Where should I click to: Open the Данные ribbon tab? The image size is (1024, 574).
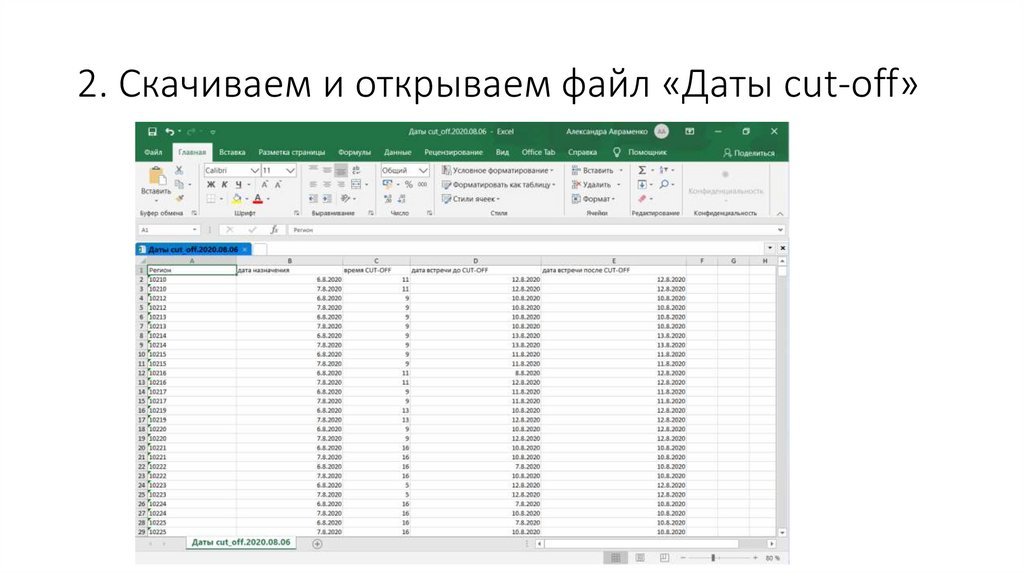pyautogui.click(x=398, y=152)
